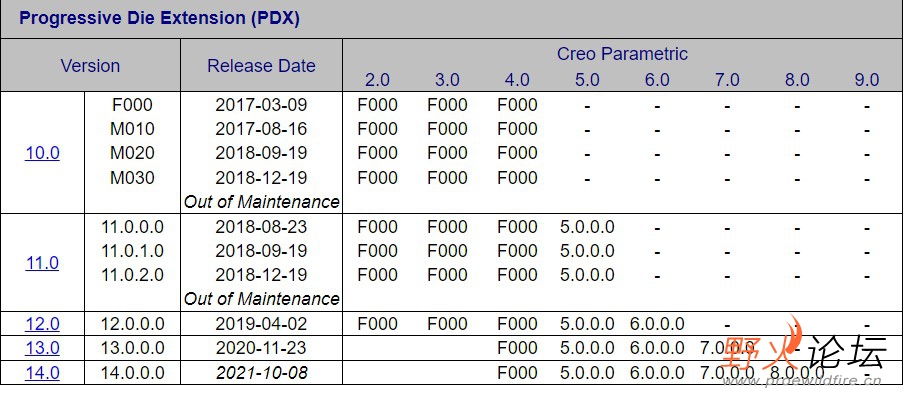Viewport: 906px width, 397px height.
Task: Click the Release Date column header
Action: (x=261, y=65)
